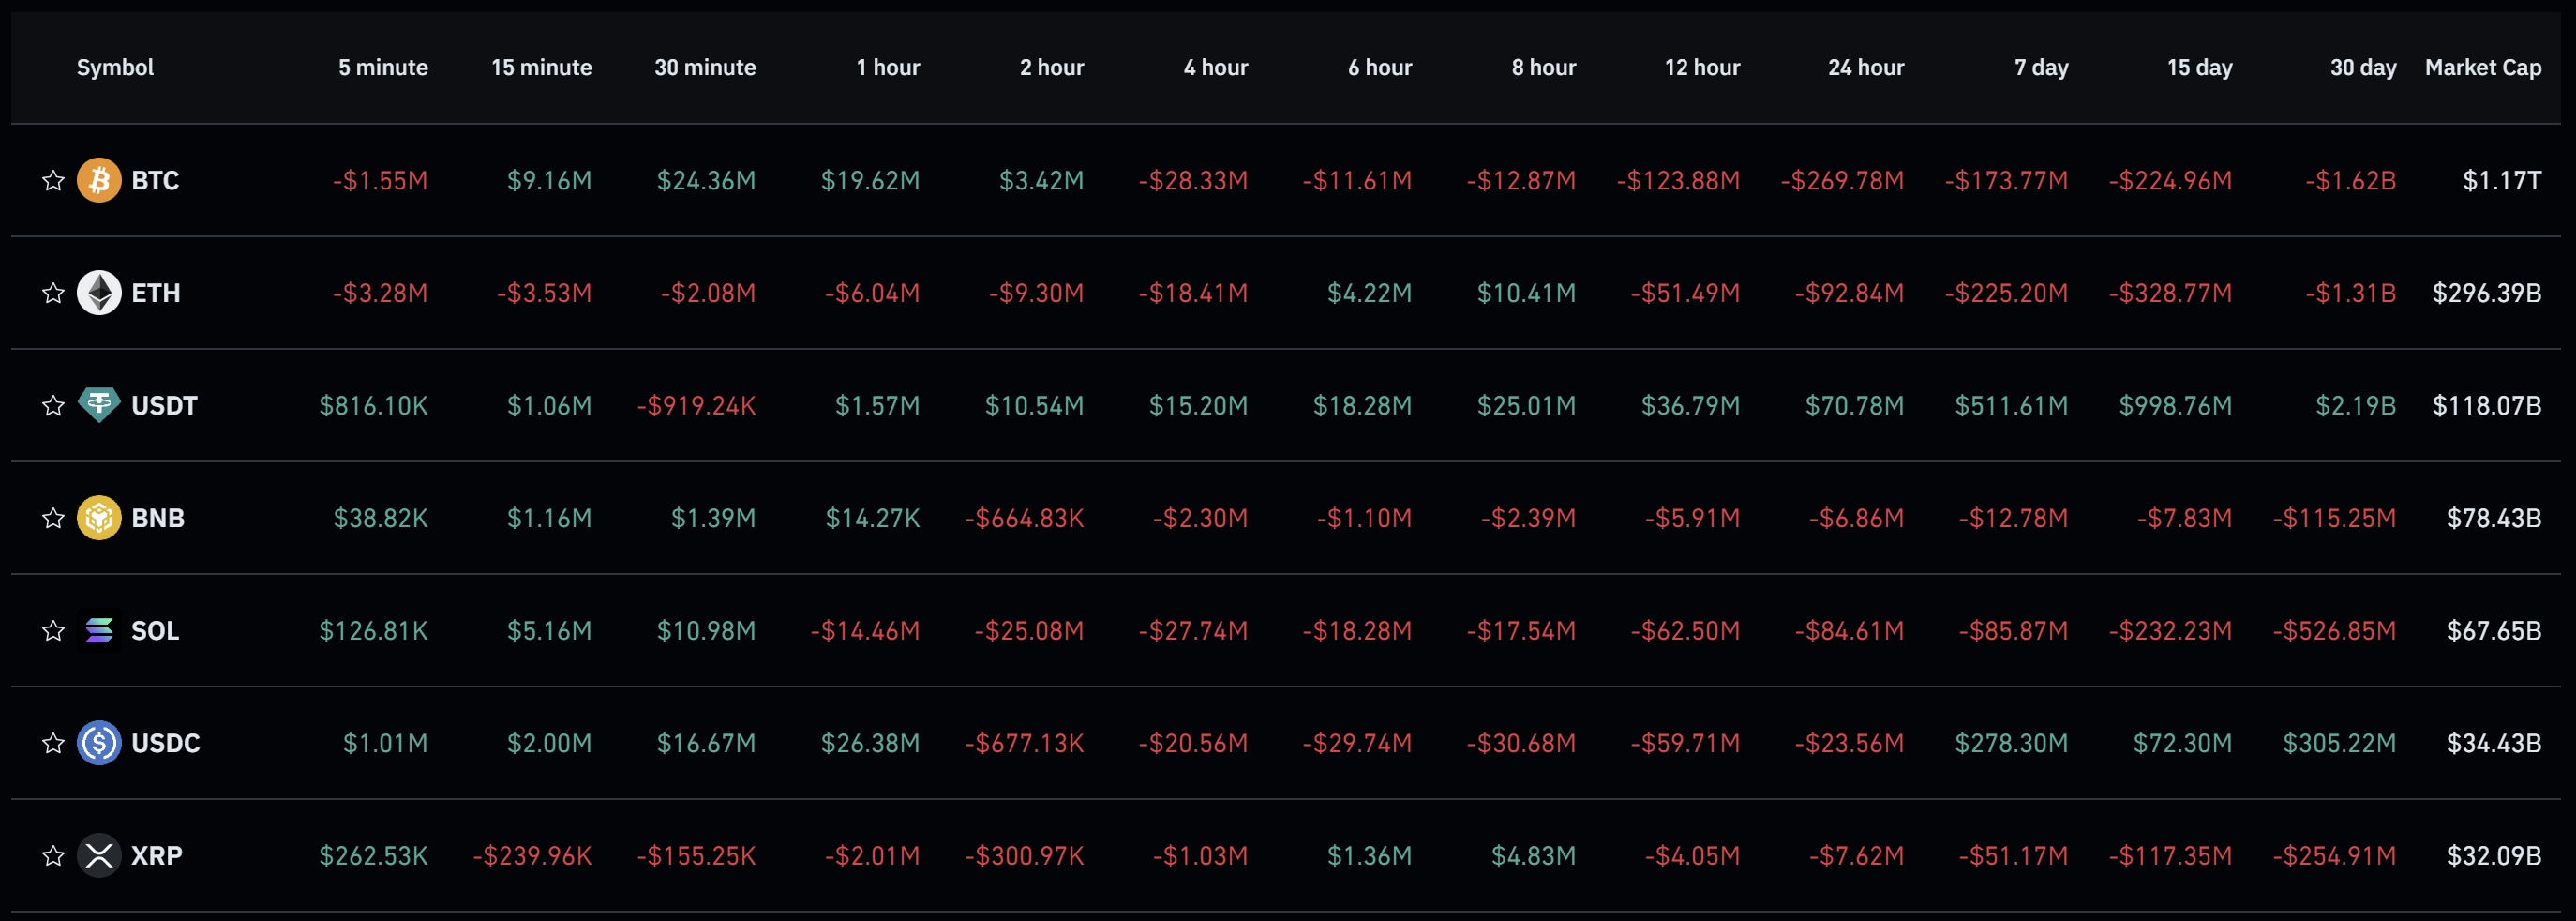Click BTC 12 hour value -$123.88M
Viewport: 2576px width, 921px height.
[1678, 180]
